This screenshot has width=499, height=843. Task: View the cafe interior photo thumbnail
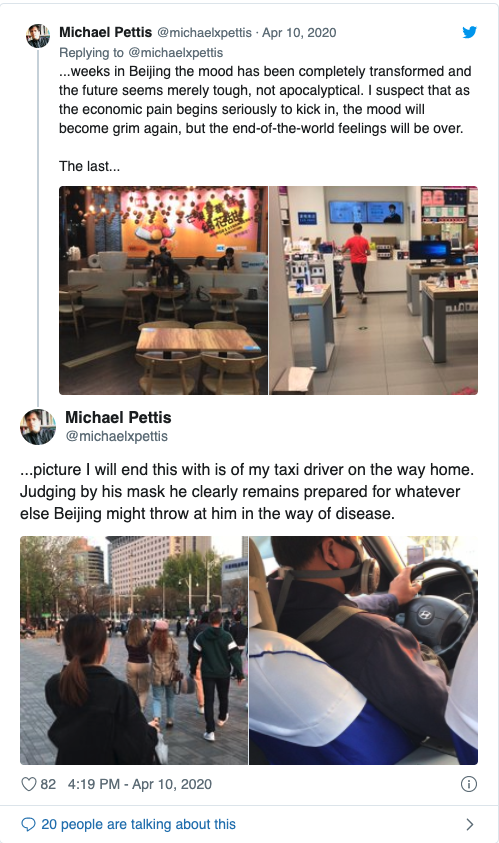tap(163, 290)
